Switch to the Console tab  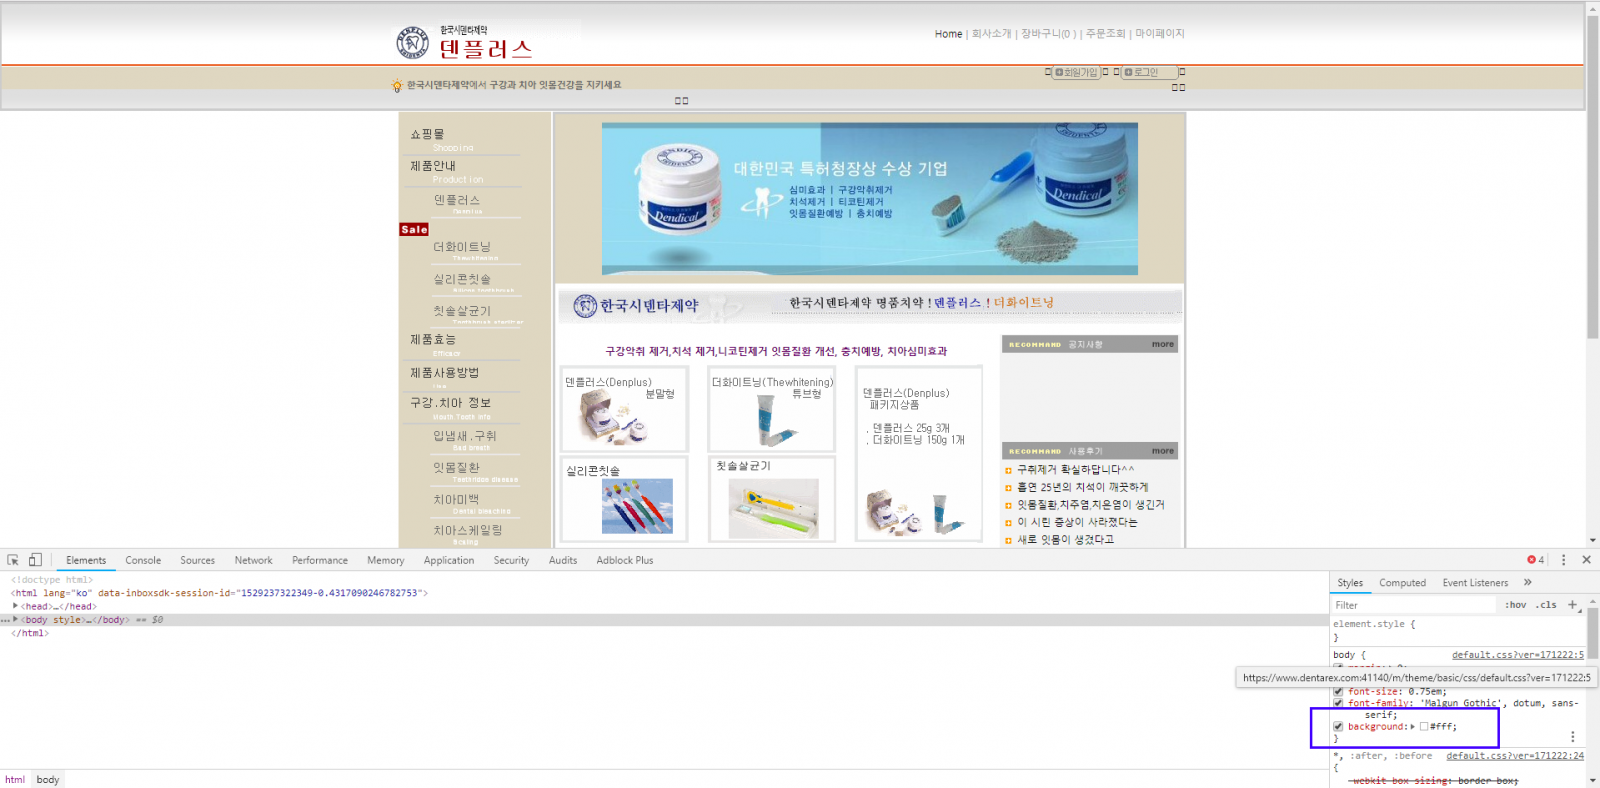point(143,560)
